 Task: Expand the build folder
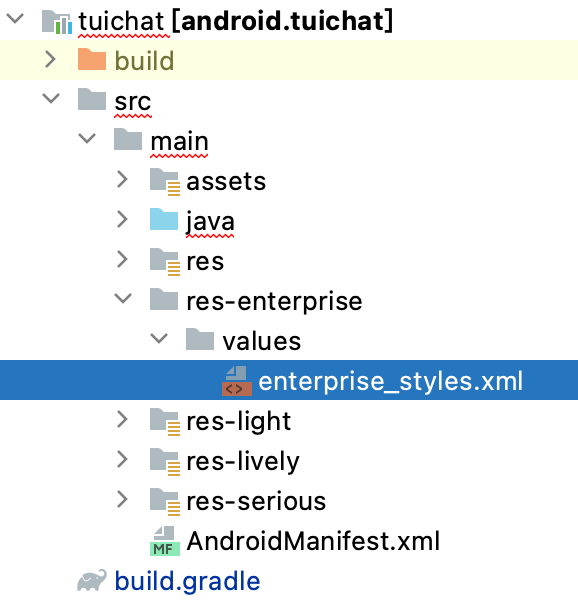pos(50,59)
